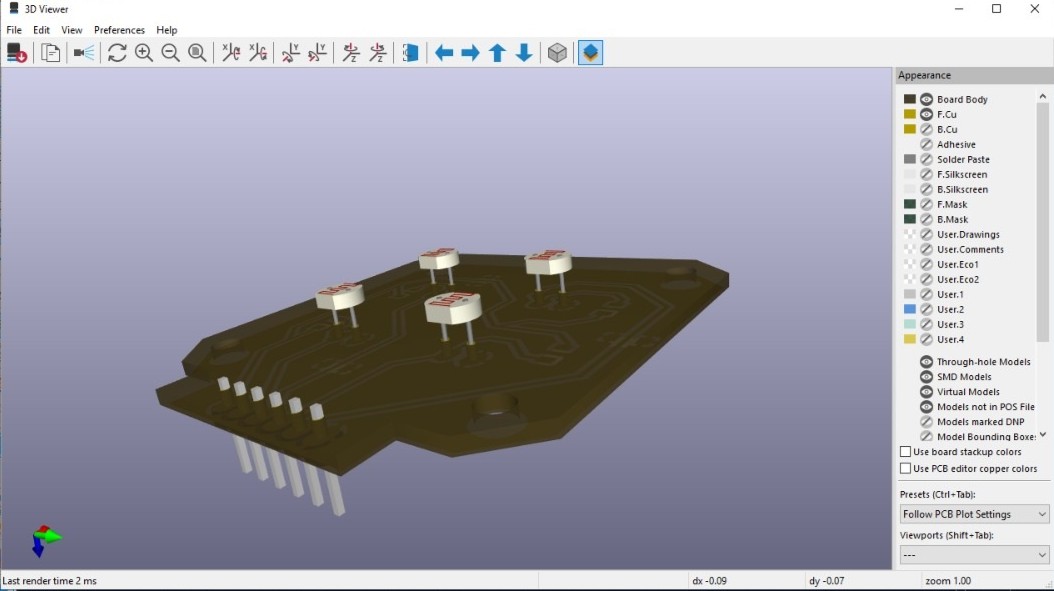
Task: Click the User.2 blue color swatch
Action: click(x=909, y=309)
